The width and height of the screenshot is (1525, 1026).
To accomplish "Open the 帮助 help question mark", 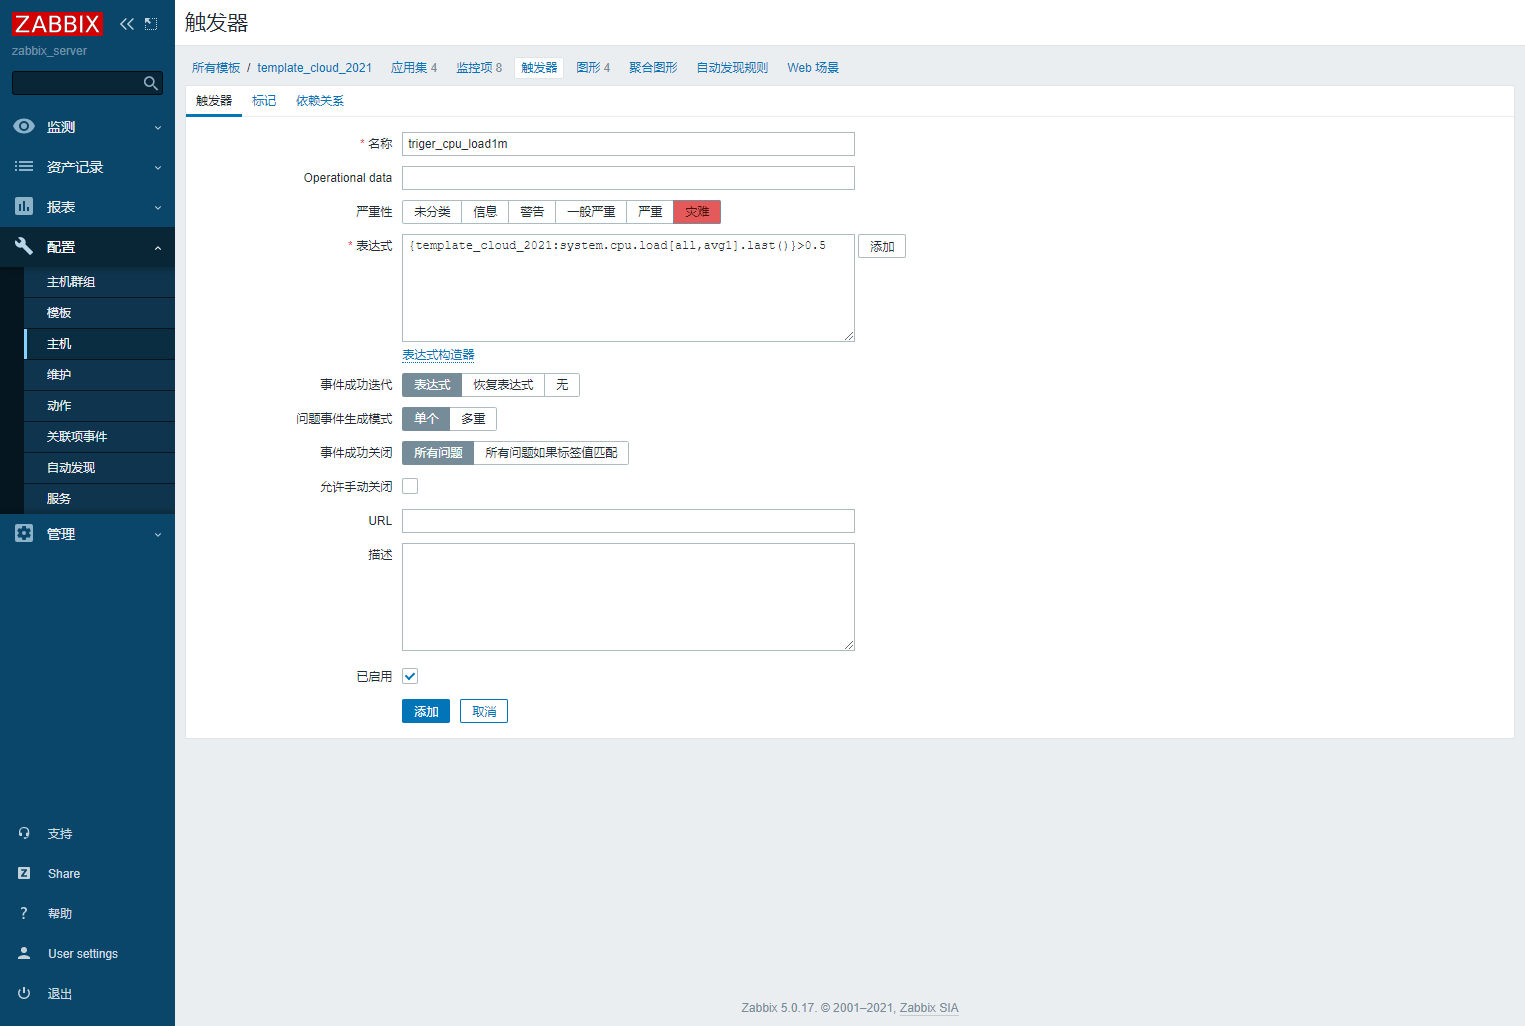I will [x=24, y=913].
